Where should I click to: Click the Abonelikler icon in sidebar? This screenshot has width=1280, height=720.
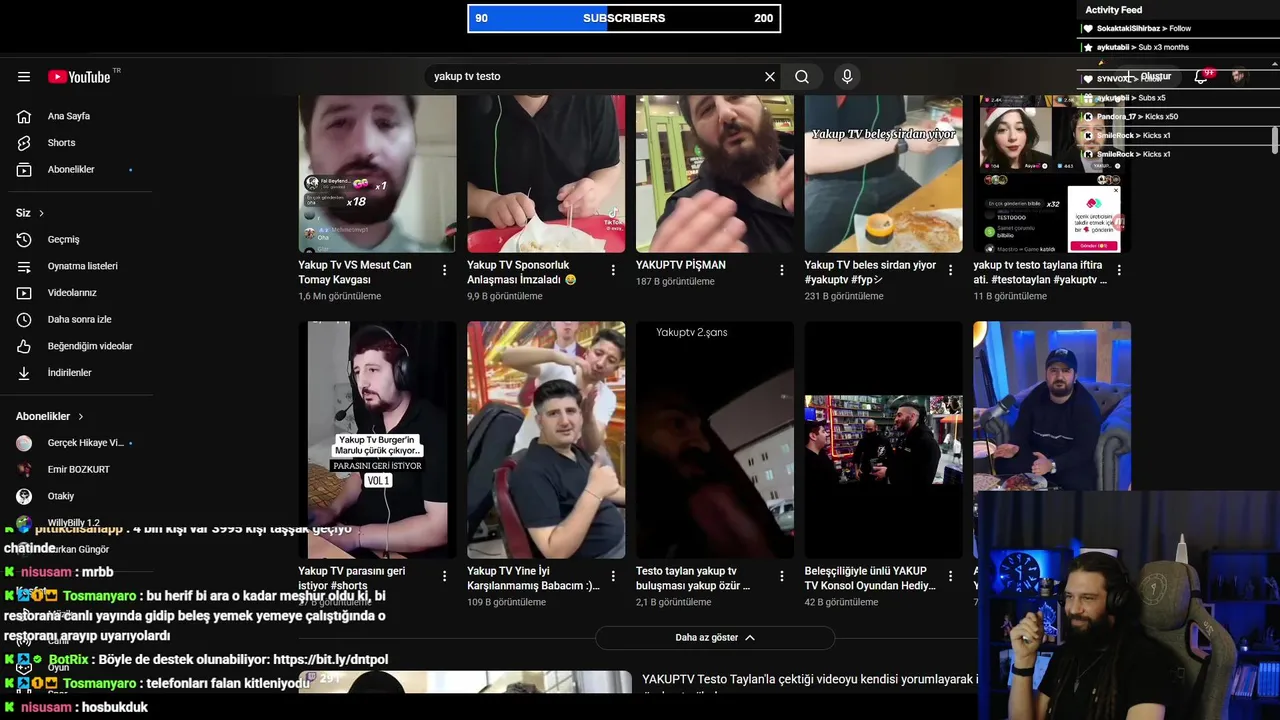[x=24, y=169]
